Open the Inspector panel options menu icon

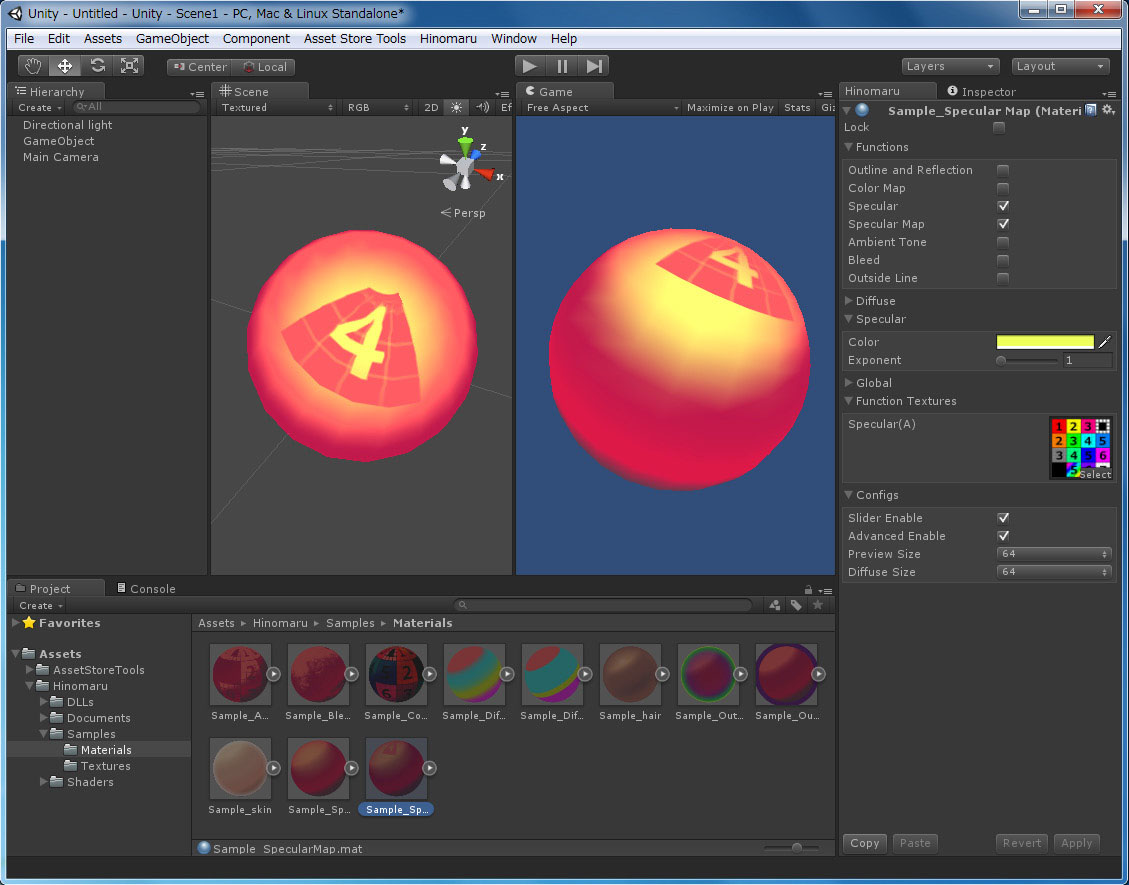pos(1109,94)
